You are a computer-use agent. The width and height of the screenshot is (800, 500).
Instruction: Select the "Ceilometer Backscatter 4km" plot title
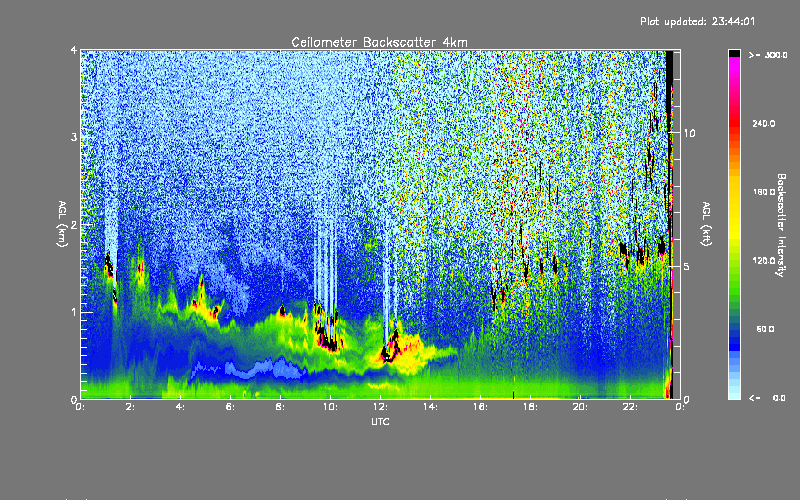(x=379, y=42)
